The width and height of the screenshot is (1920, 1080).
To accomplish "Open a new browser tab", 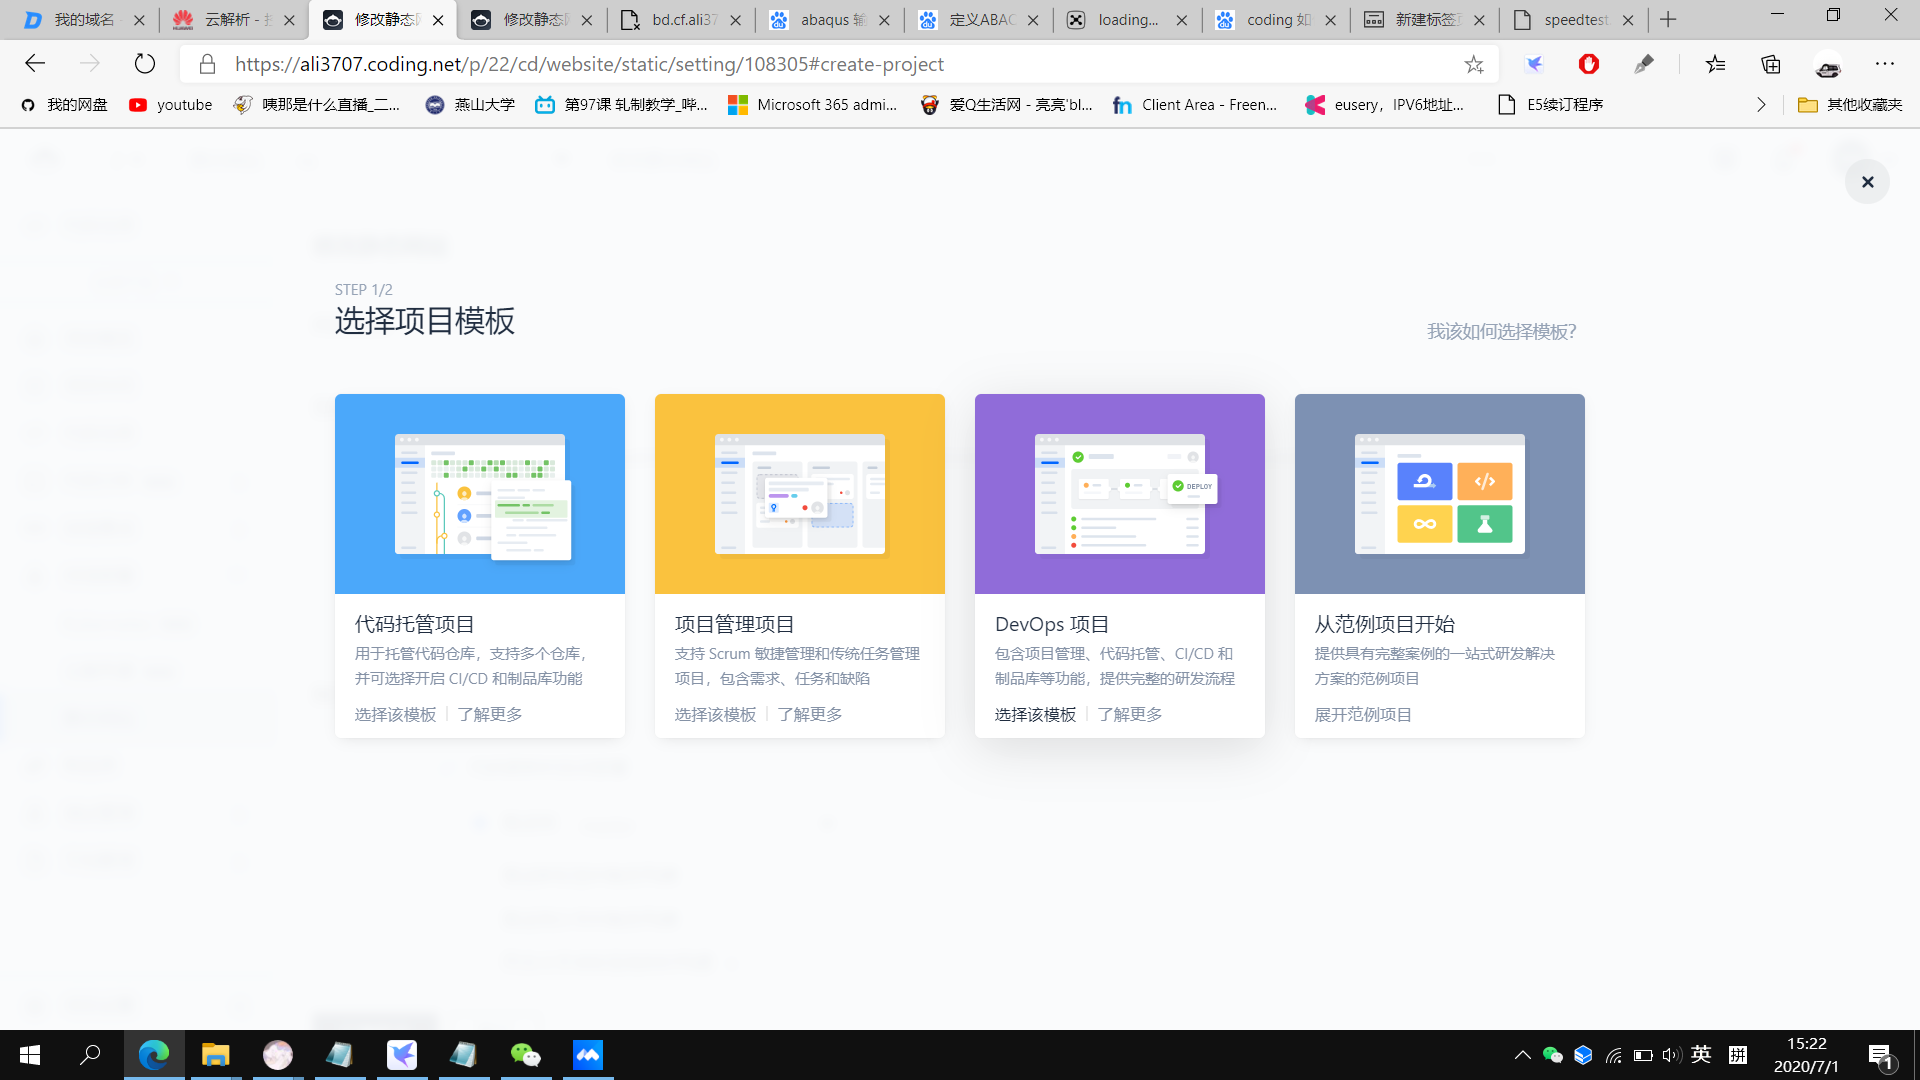I will [x=1668, y=19].
